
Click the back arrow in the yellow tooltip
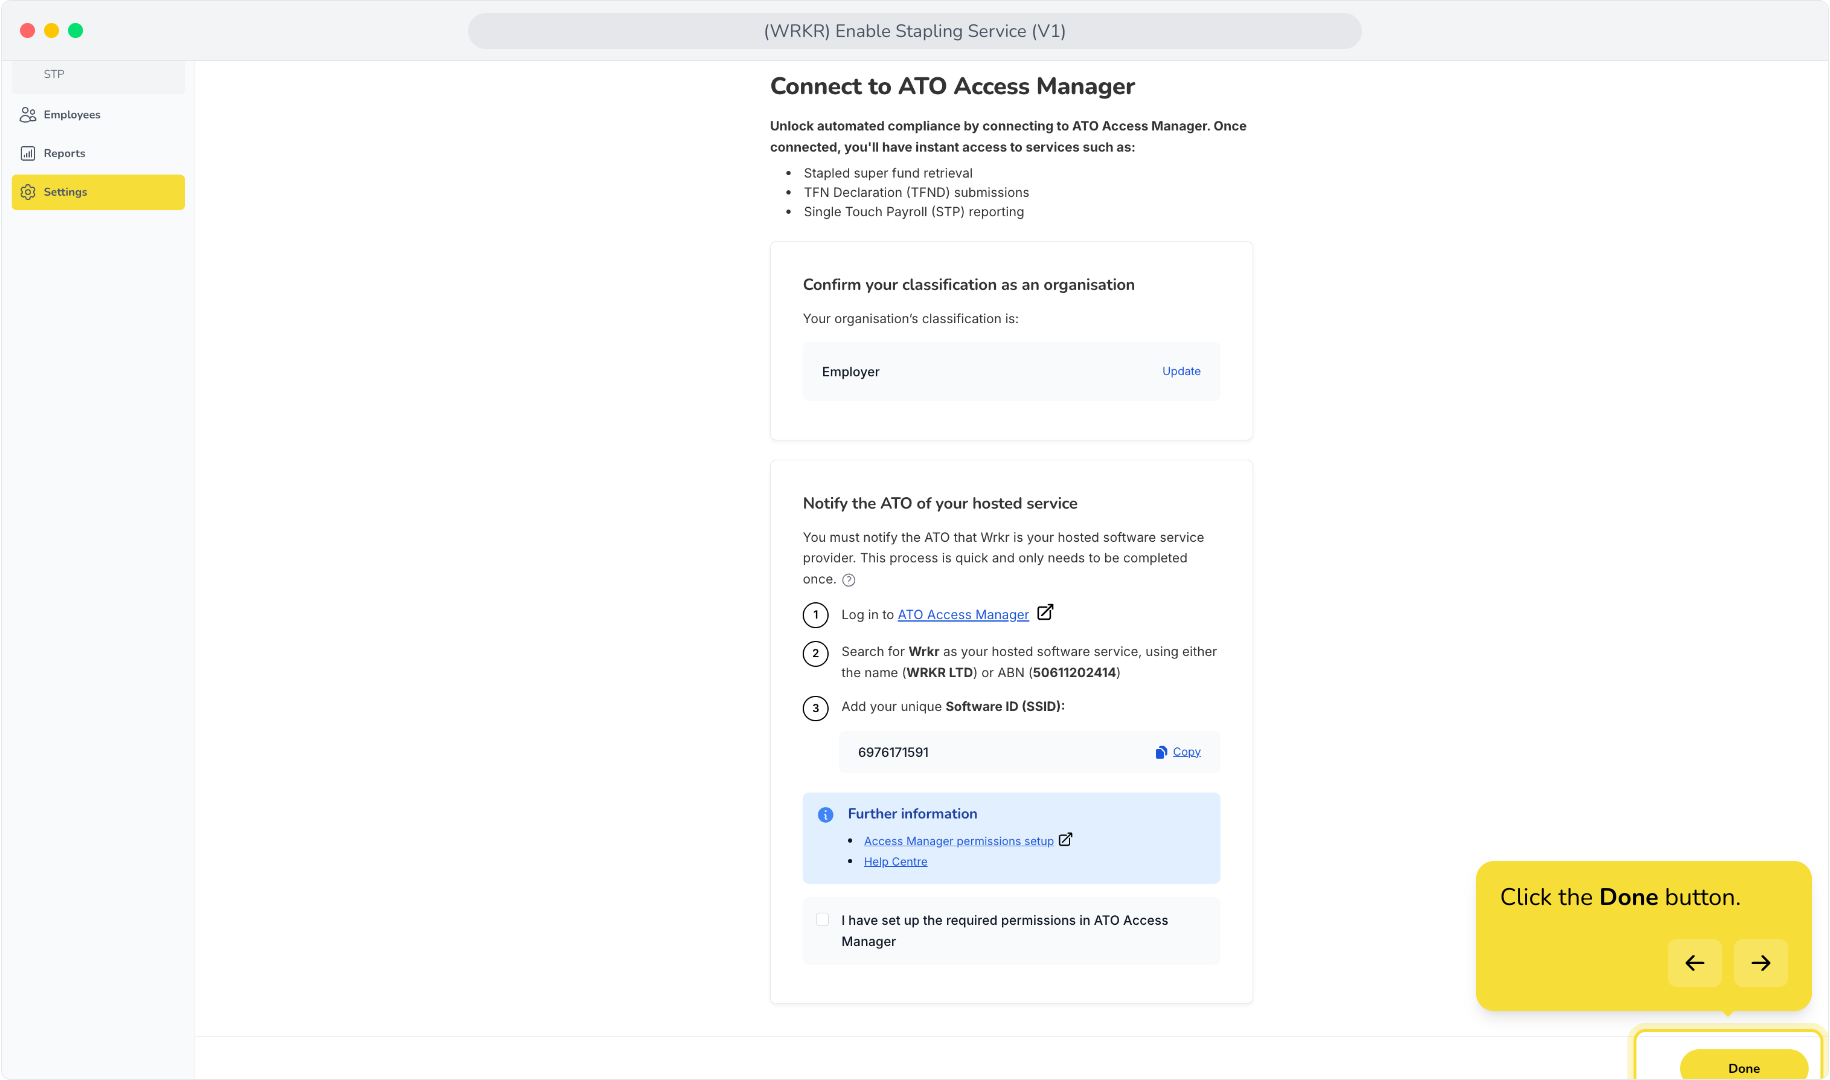click(x=1695, y=963)
